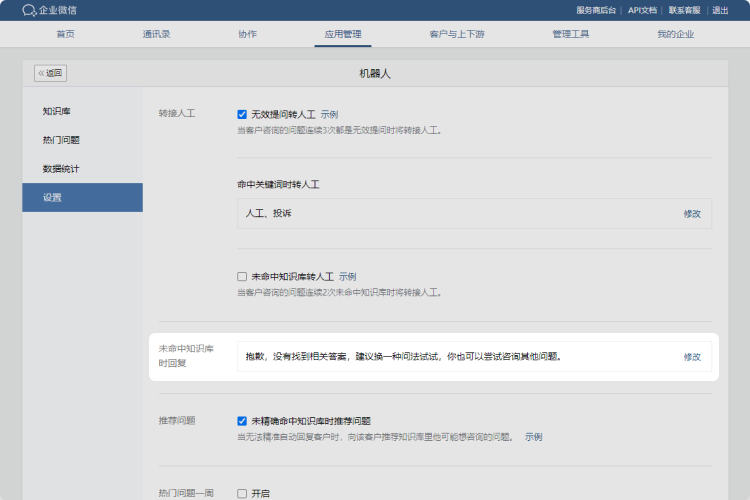Click the 抱歉，没有找到相关答案 reply text field
Viewport: 750px width, 500px height.
coord(474,356)
